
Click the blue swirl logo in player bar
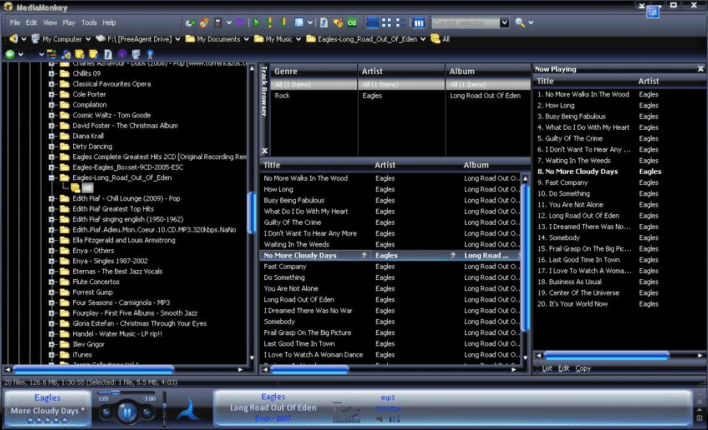(x=188, y=409)
